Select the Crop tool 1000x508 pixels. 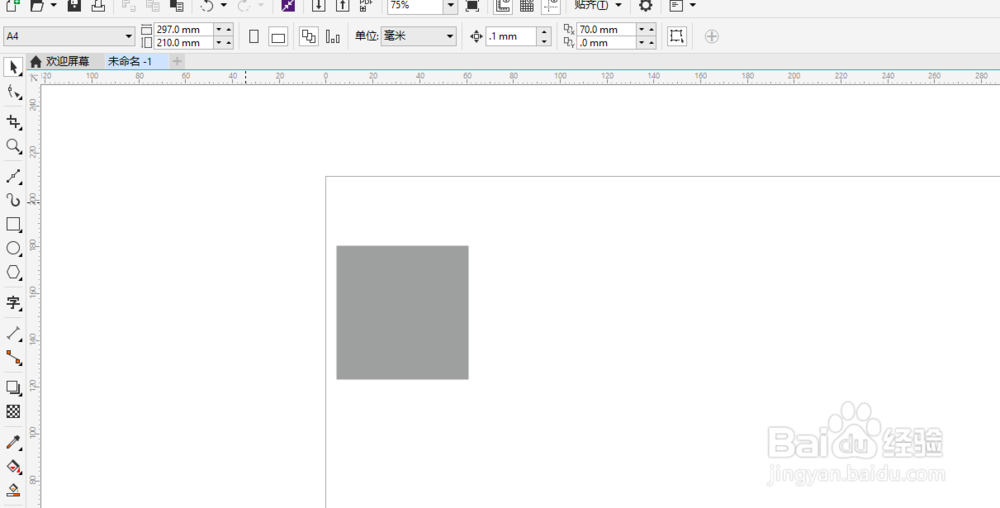point(13,122)
